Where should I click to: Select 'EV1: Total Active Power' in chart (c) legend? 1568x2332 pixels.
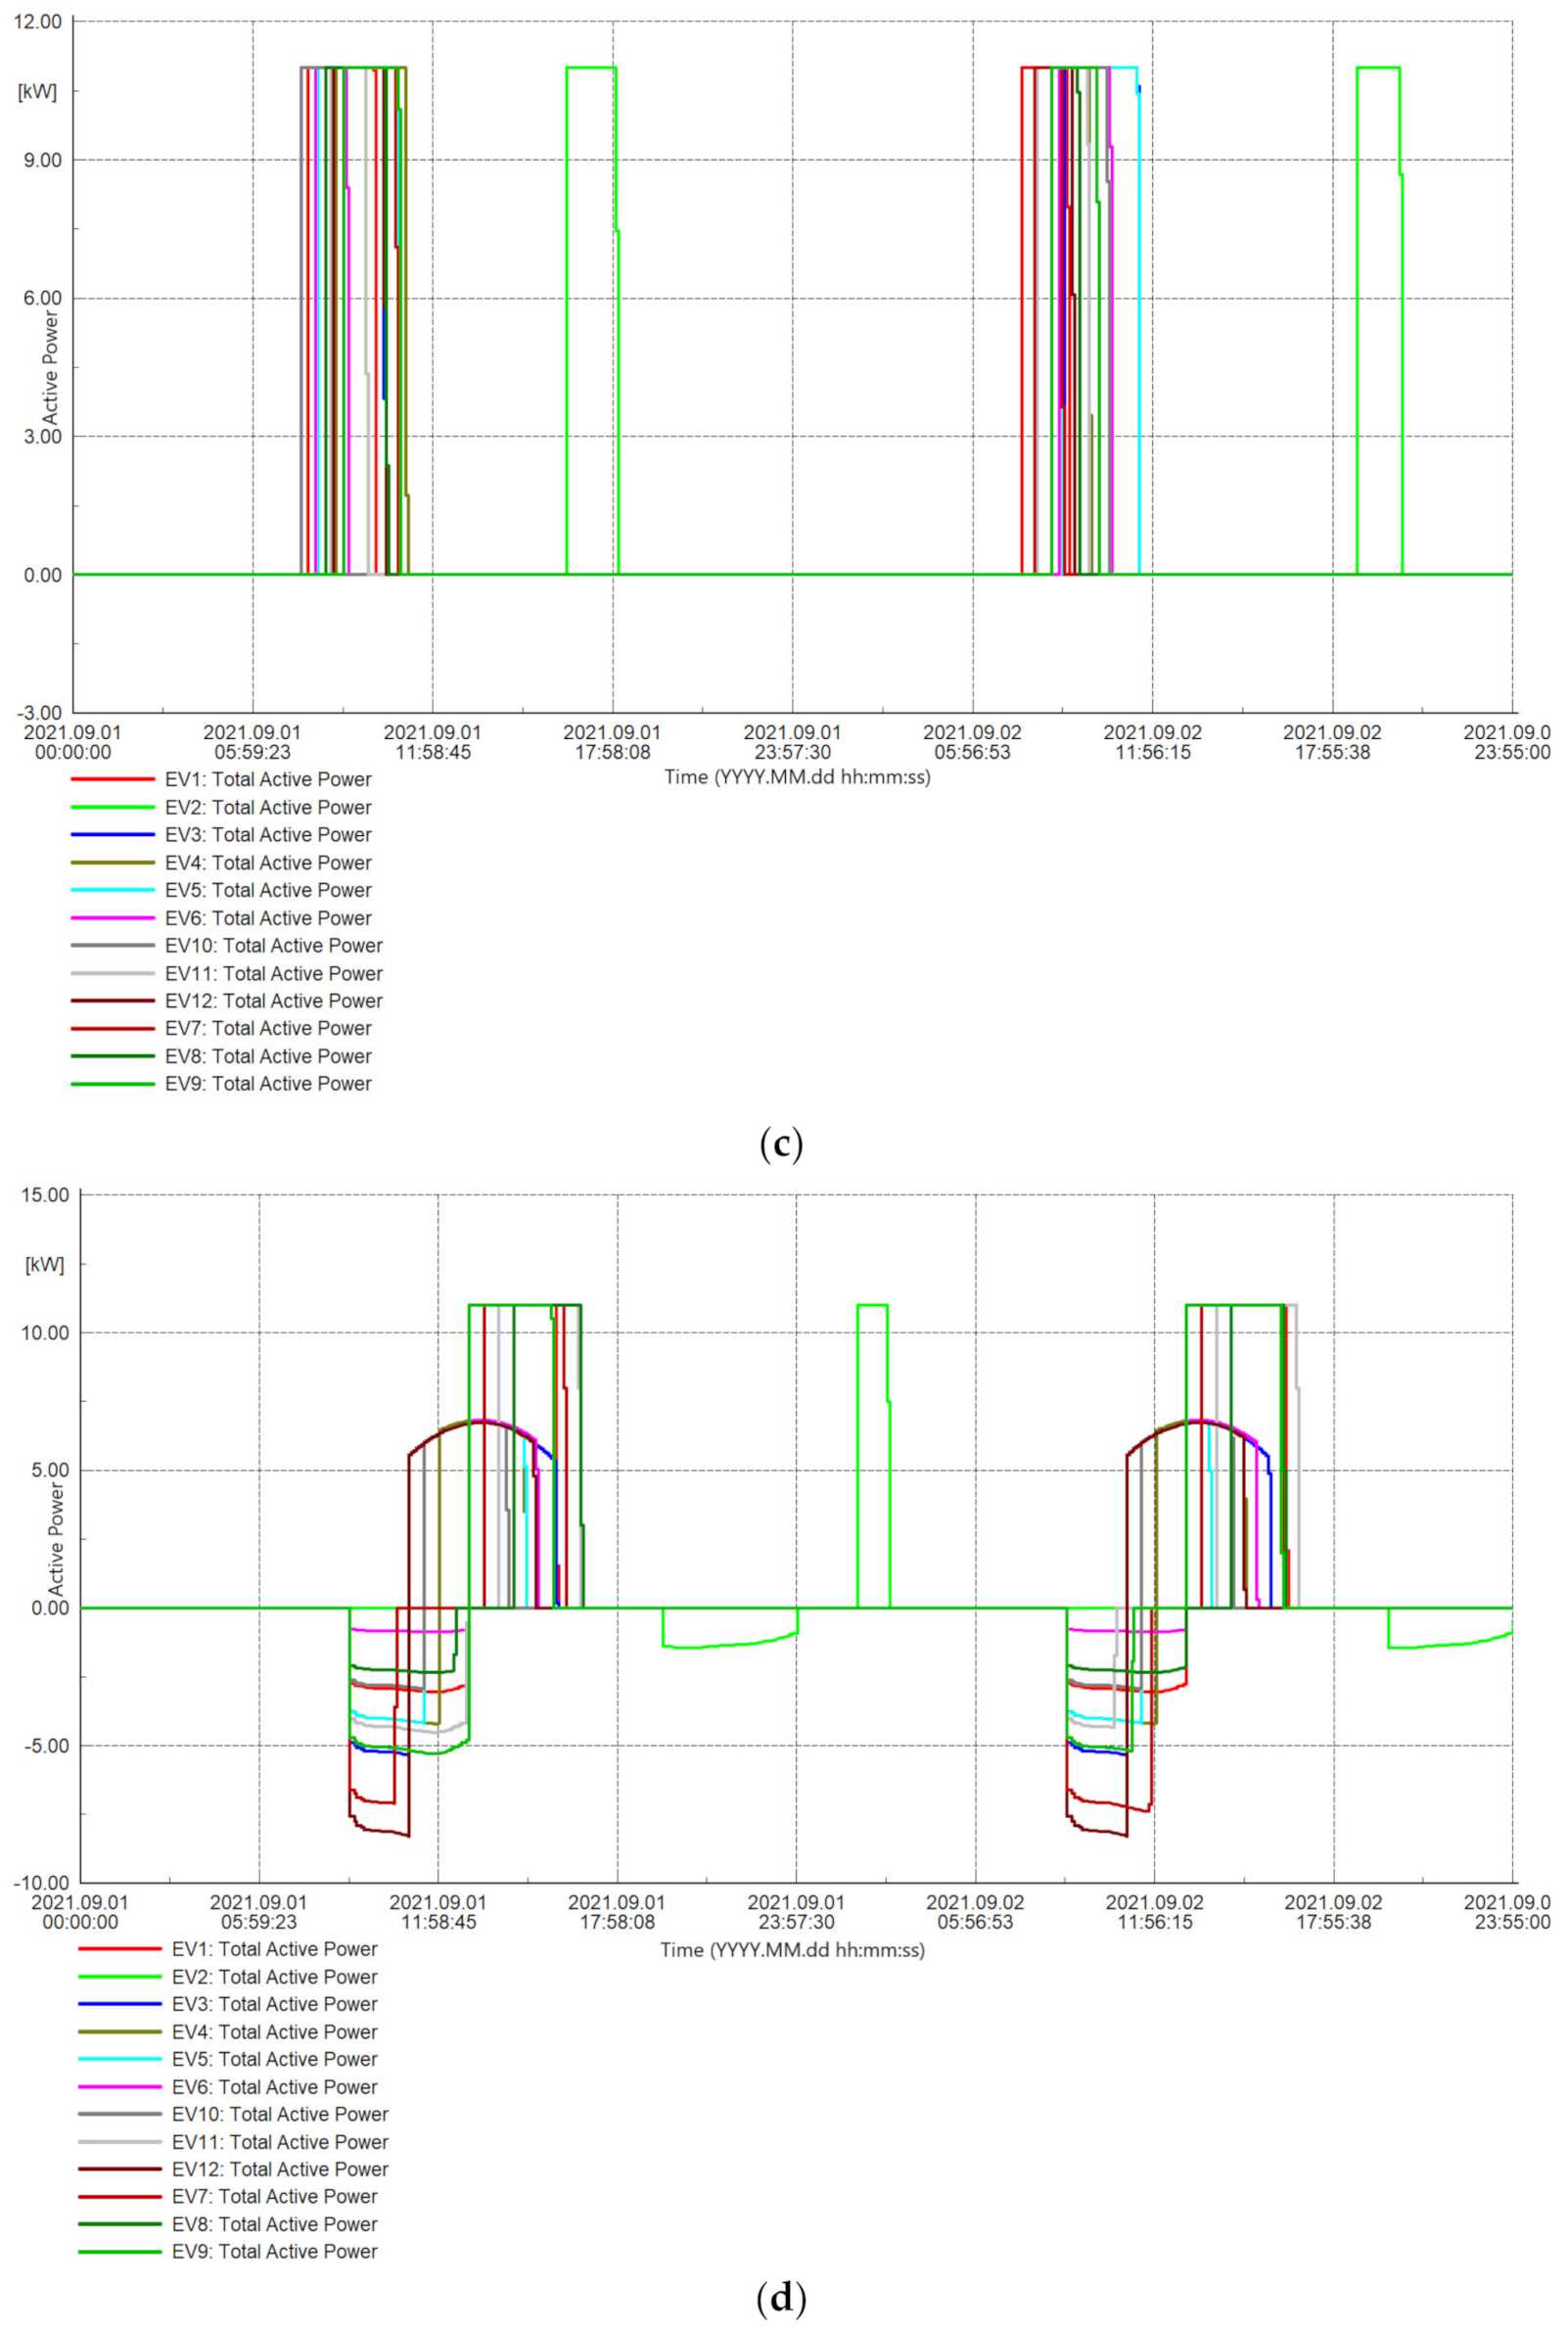click(268, 779)
